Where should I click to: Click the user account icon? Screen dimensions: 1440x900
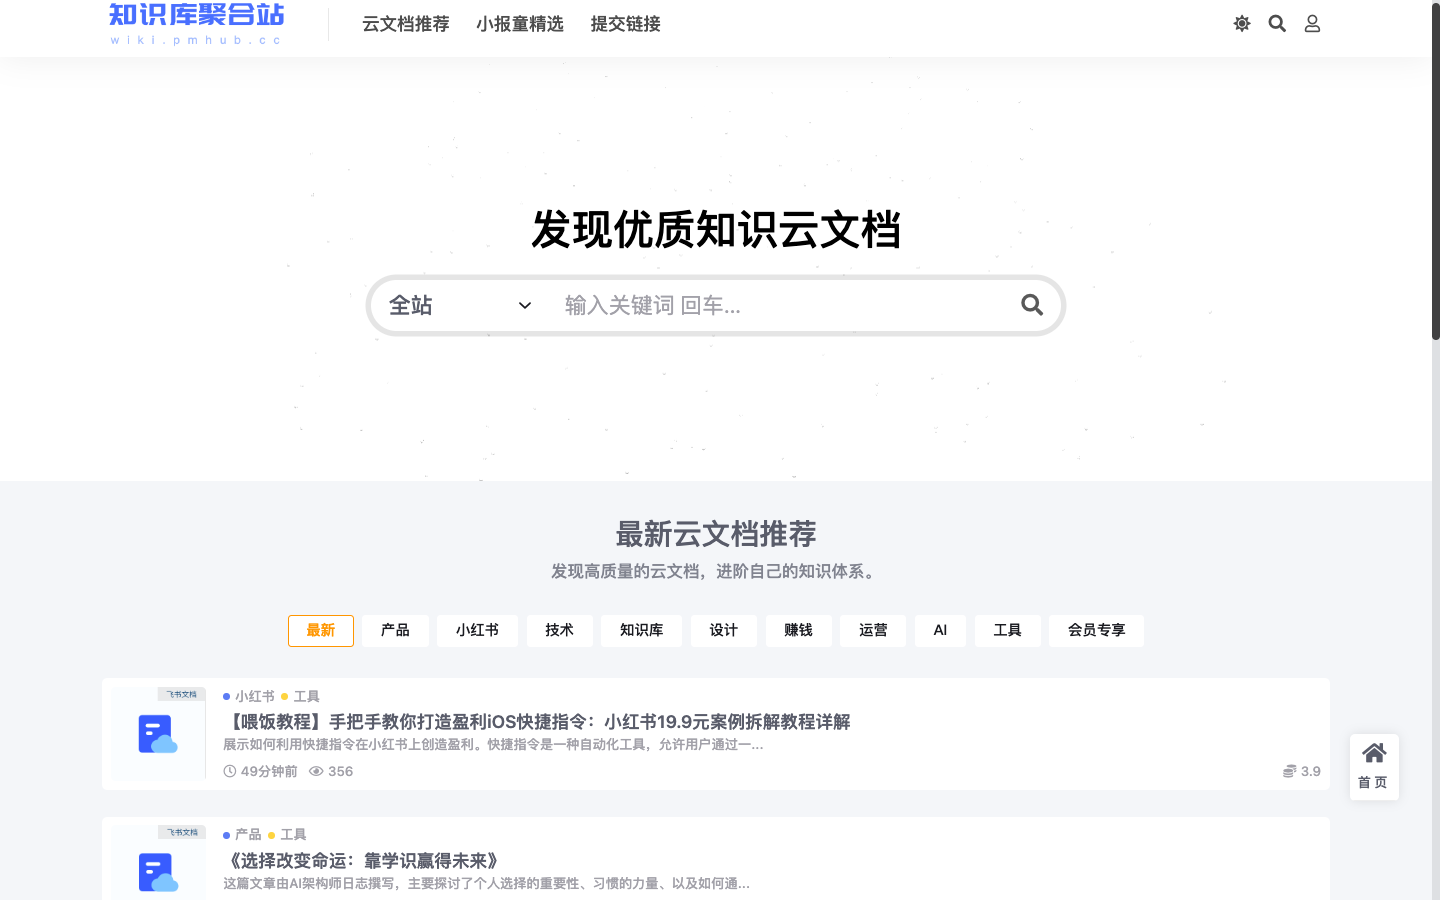tap(1312, 23)
